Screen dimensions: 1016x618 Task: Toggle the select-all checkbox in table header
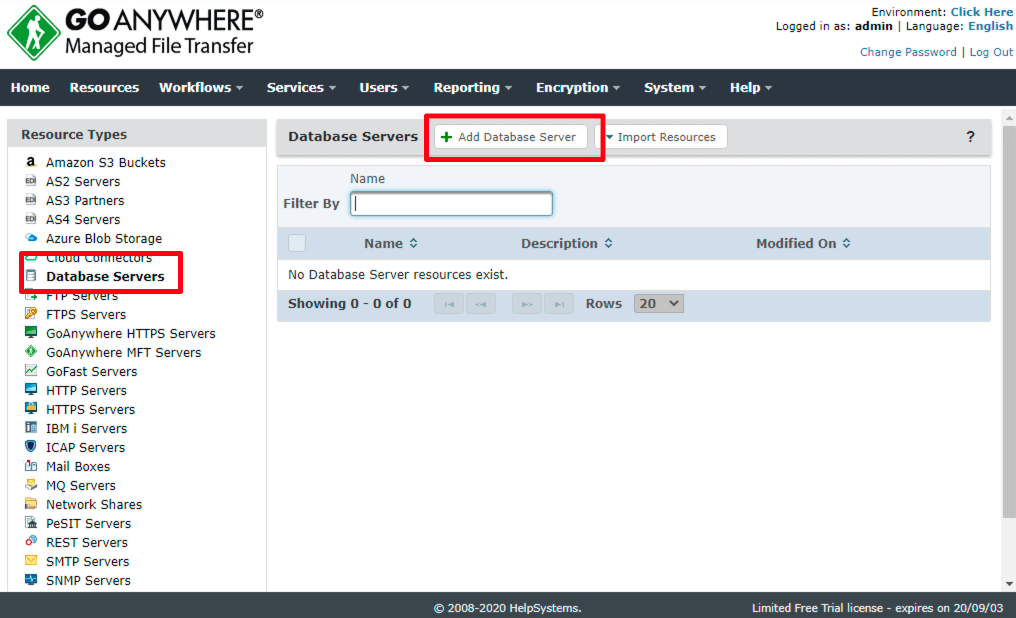[297, 243]
